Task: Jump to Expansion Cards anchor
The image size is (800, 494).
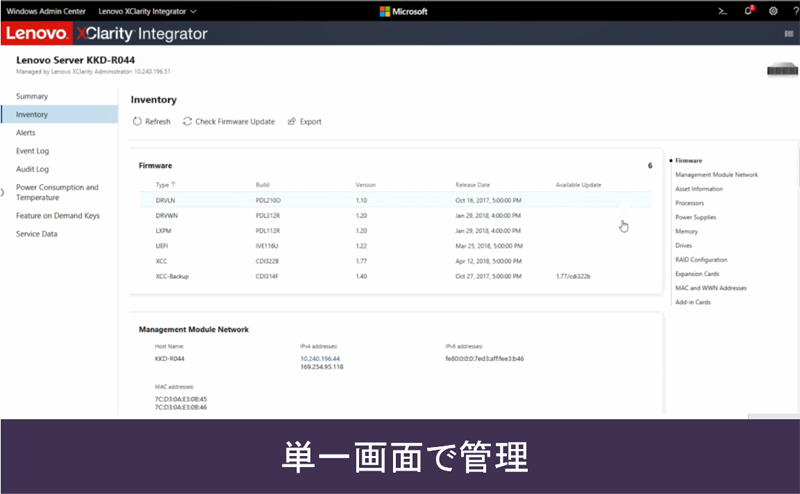Action: point(697,274)
